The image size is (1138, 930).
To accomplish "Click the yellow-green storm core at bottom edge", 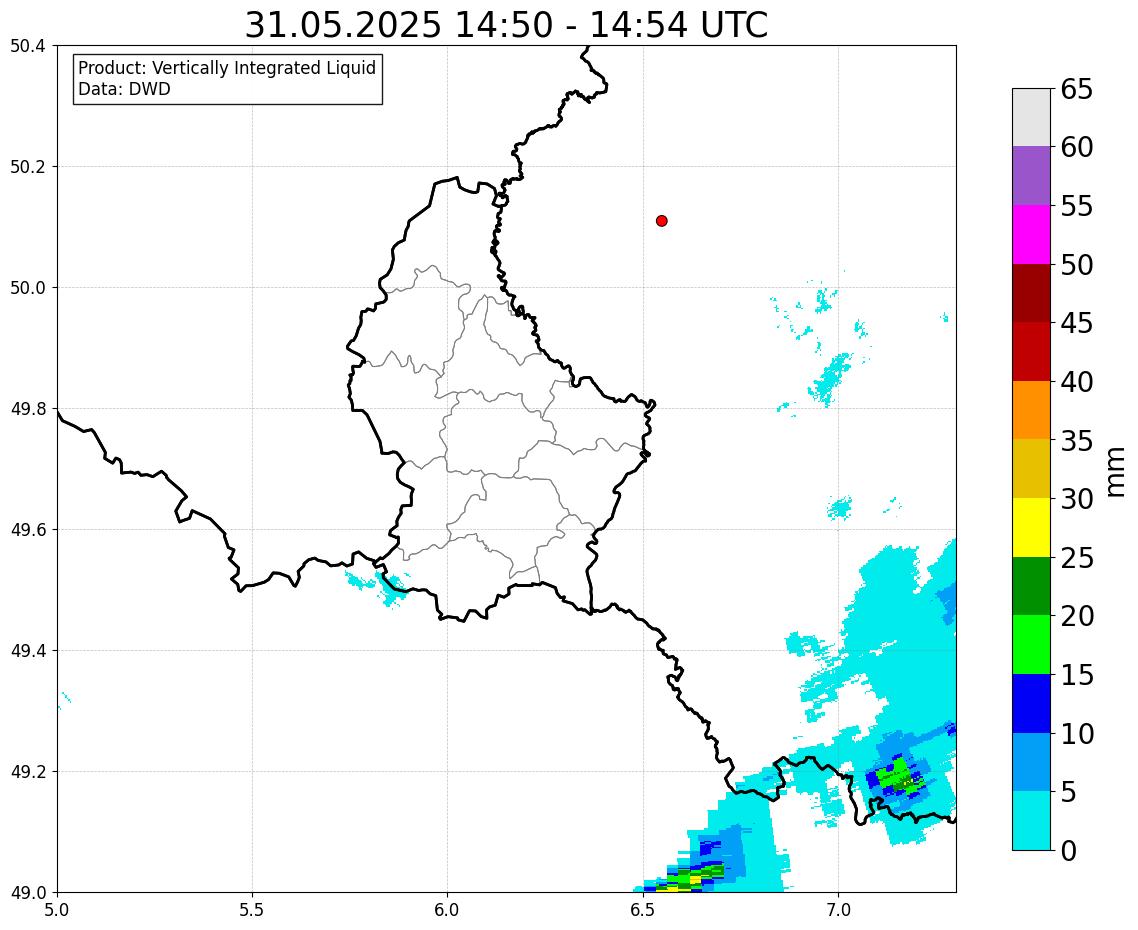I will (x=686, y=879).
